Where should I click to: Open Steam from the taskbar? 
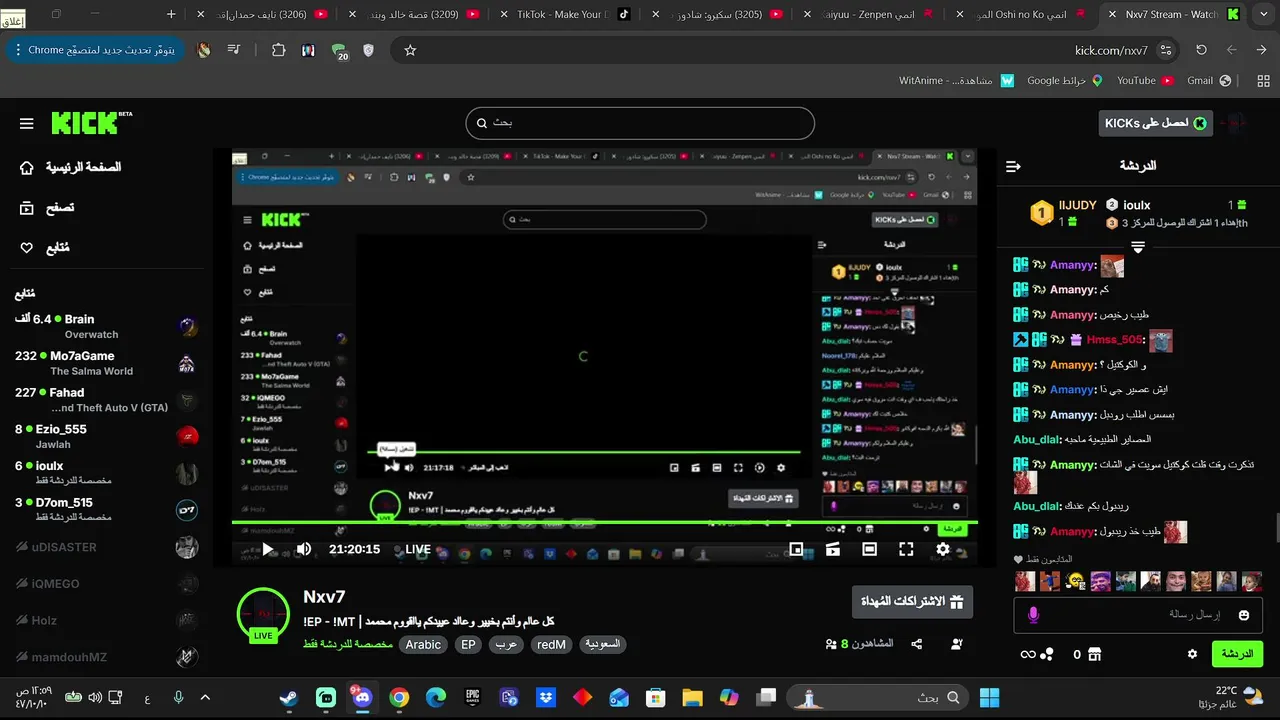[x=289, y=698]
